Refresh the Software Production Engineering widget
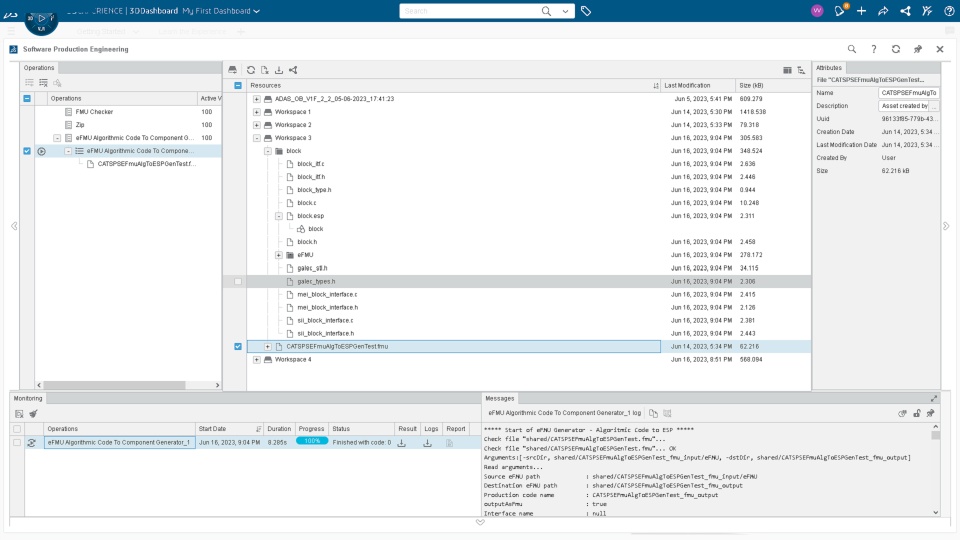The image size is (960, 540). click(x=896, y=49)
